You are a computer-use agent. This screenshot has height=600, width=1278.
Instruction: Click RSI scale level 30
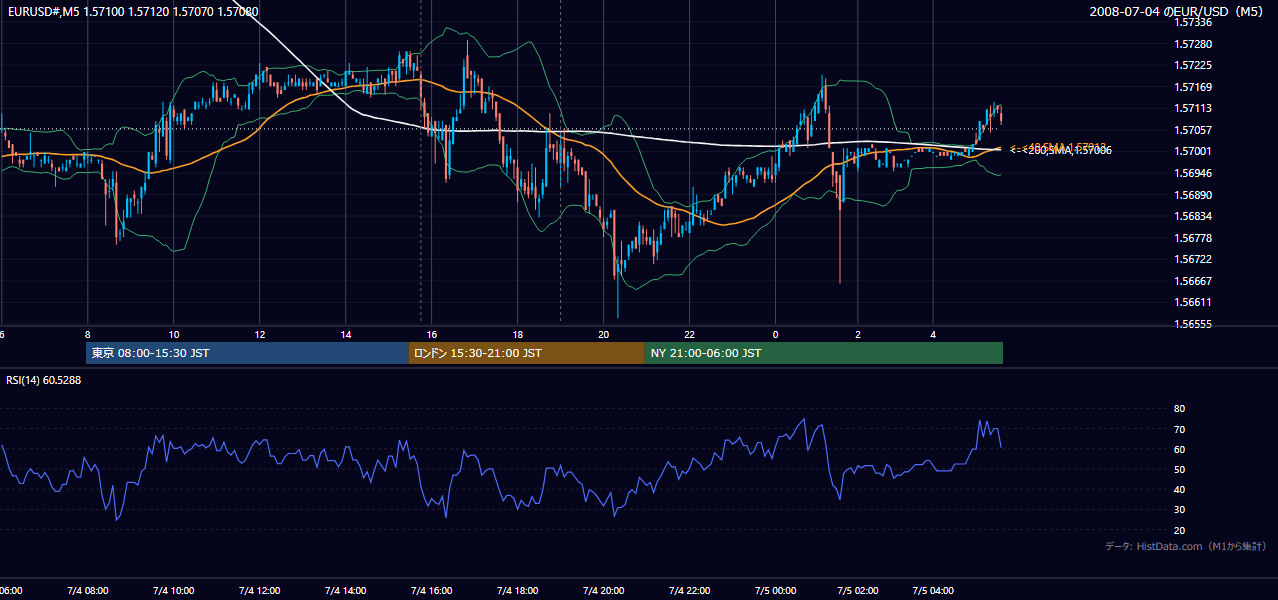pyautogui.click(x=1179, y=510)
